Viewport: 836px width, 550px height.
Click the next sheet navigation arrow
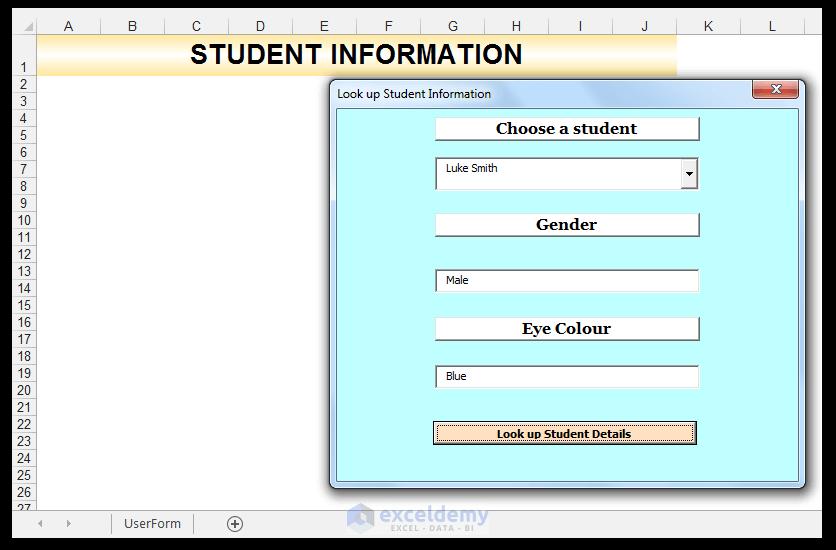pos(68,524)
